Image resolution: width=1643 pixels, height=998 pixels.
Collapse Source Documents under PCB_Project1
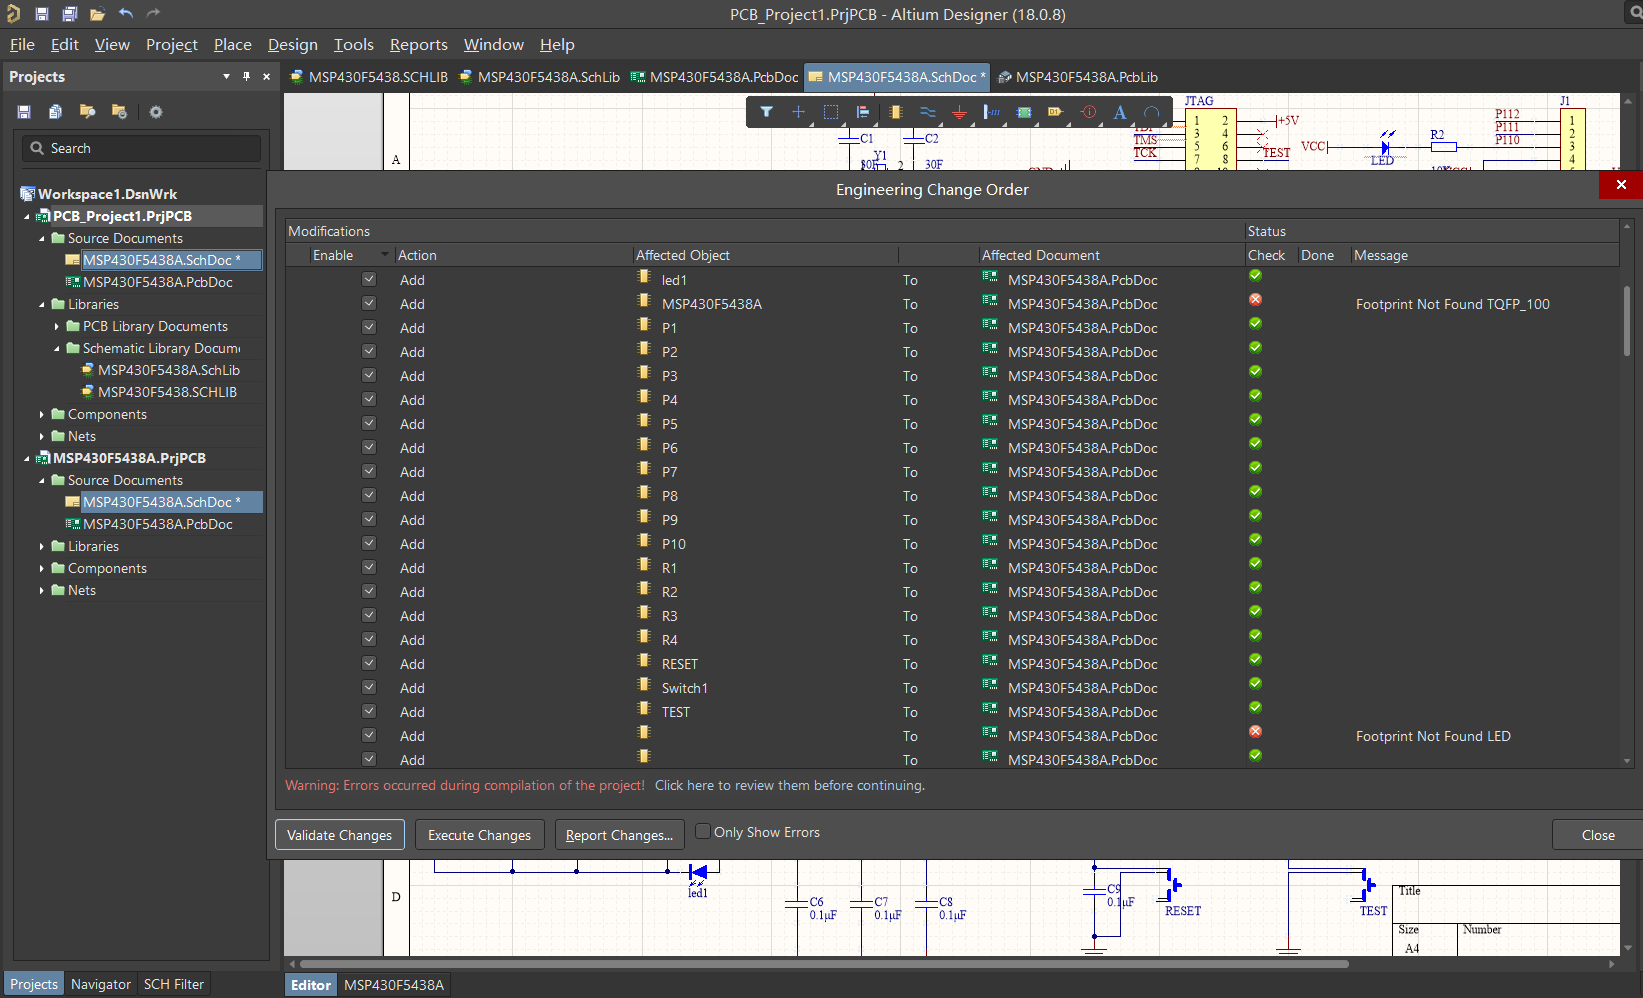(42, 238)
